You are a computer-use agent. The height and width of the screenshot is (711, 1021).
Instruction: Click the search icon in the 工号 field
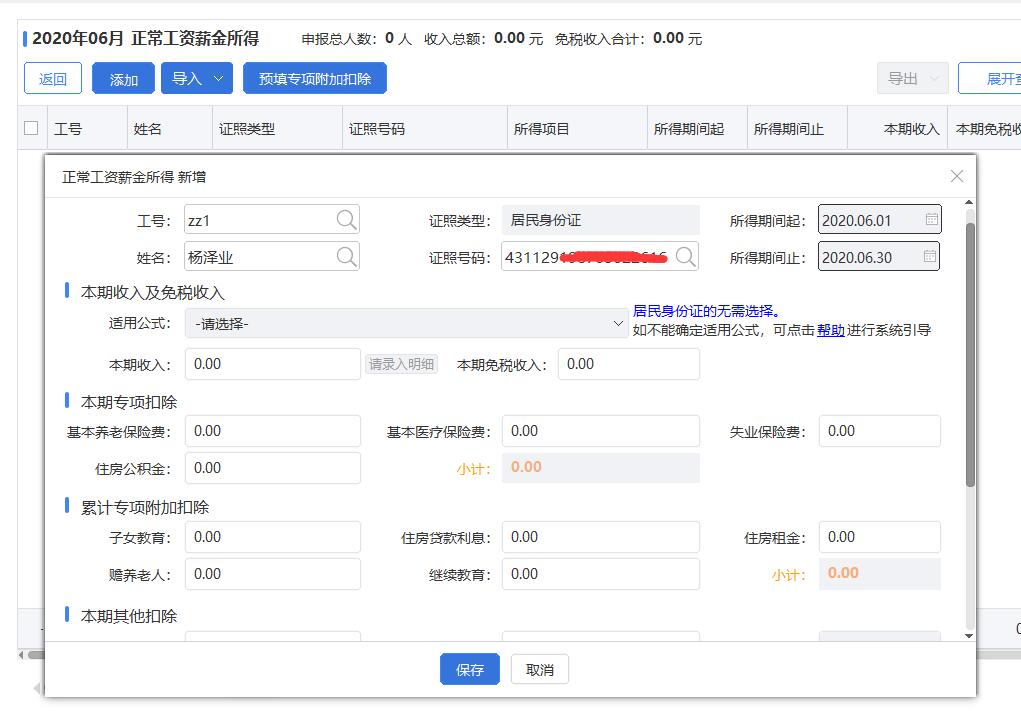pyautogui.click(x=346, y=220)
